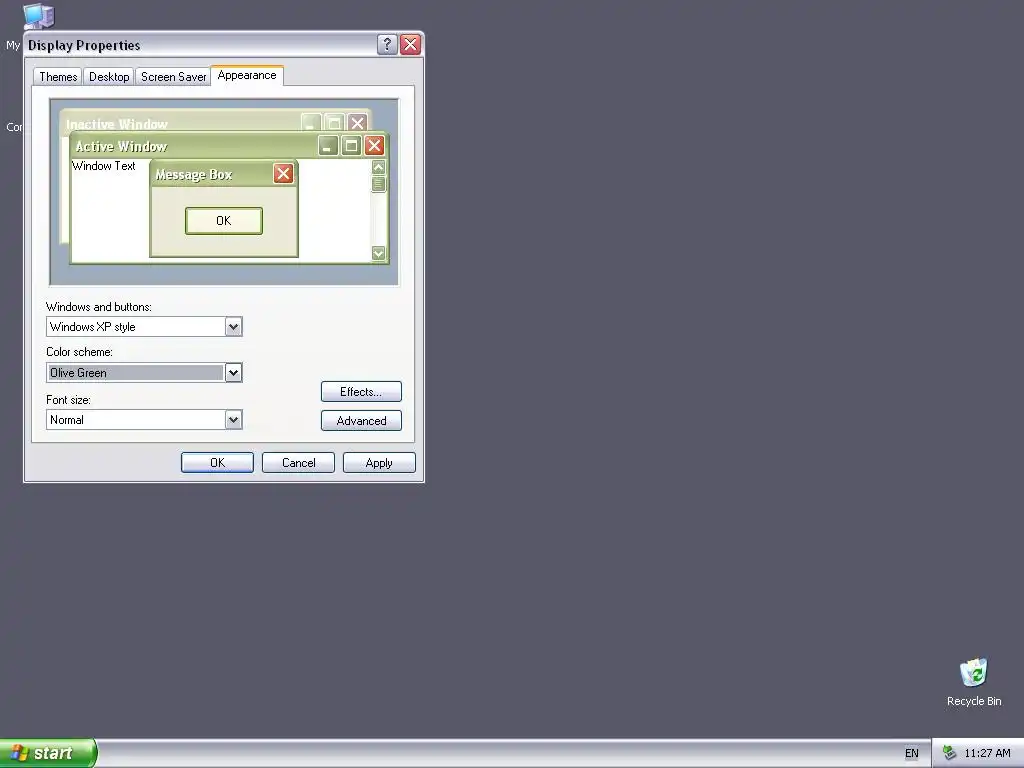Go to the Screen Saver tab

[173, 77]
